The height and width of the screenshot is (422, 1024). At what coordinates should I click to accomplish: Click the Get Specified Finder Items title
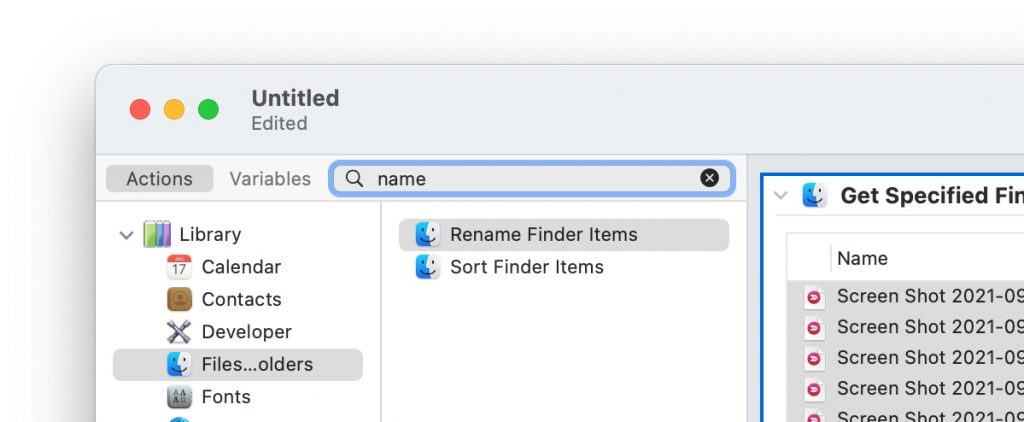click(x=932, y=195)
